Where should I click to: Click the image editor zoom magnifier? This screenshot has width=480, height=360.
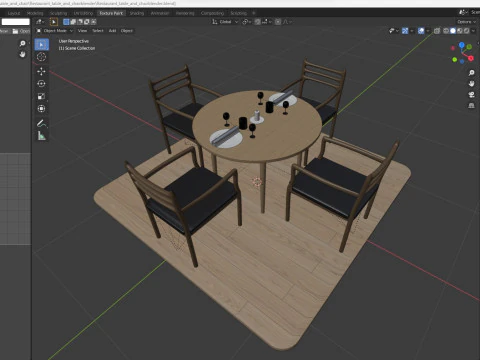point(22,44)
